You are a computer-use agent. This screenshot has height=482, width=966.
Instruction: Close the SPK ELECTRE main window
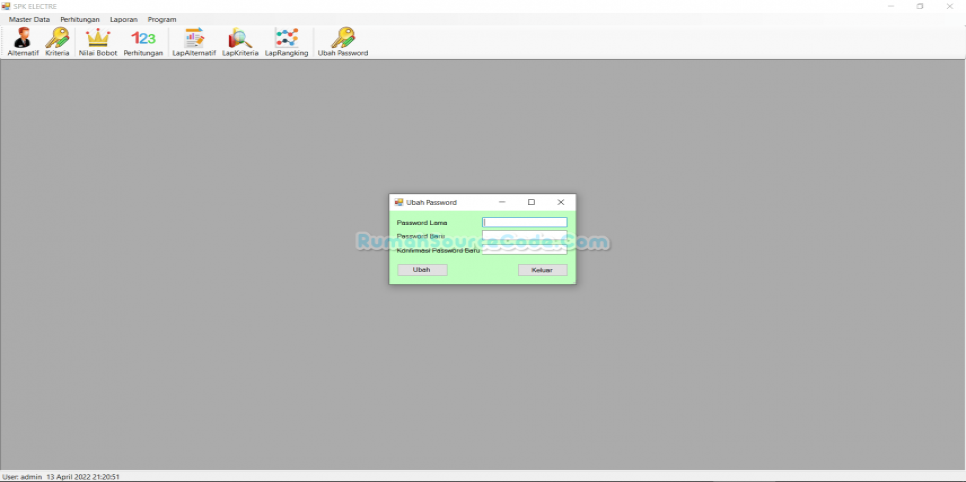tap(949, 6)
